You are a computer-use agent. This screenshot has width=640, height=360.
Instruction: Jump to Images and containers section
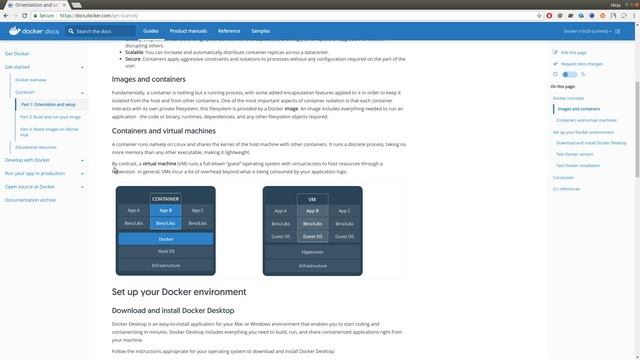coord(578,109)
